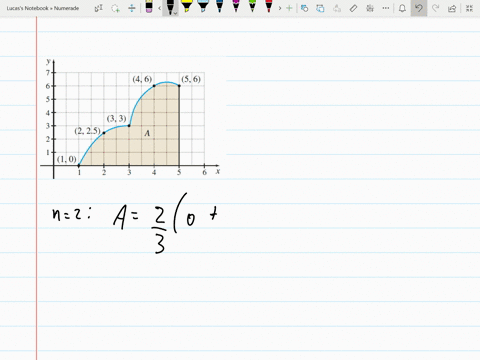Choose the Lasso Select tool
Viewport: 480px width, 360px height.
(115, 8)
